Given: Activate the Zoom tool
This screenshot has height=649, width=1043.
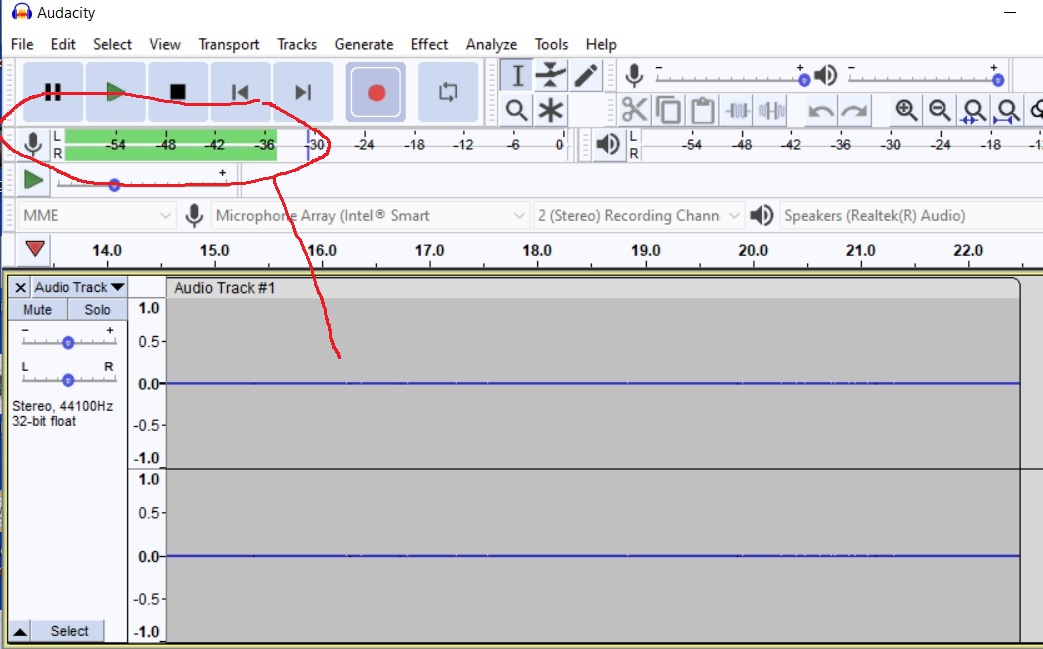Looking at the screenshot, I should point(516,110).
